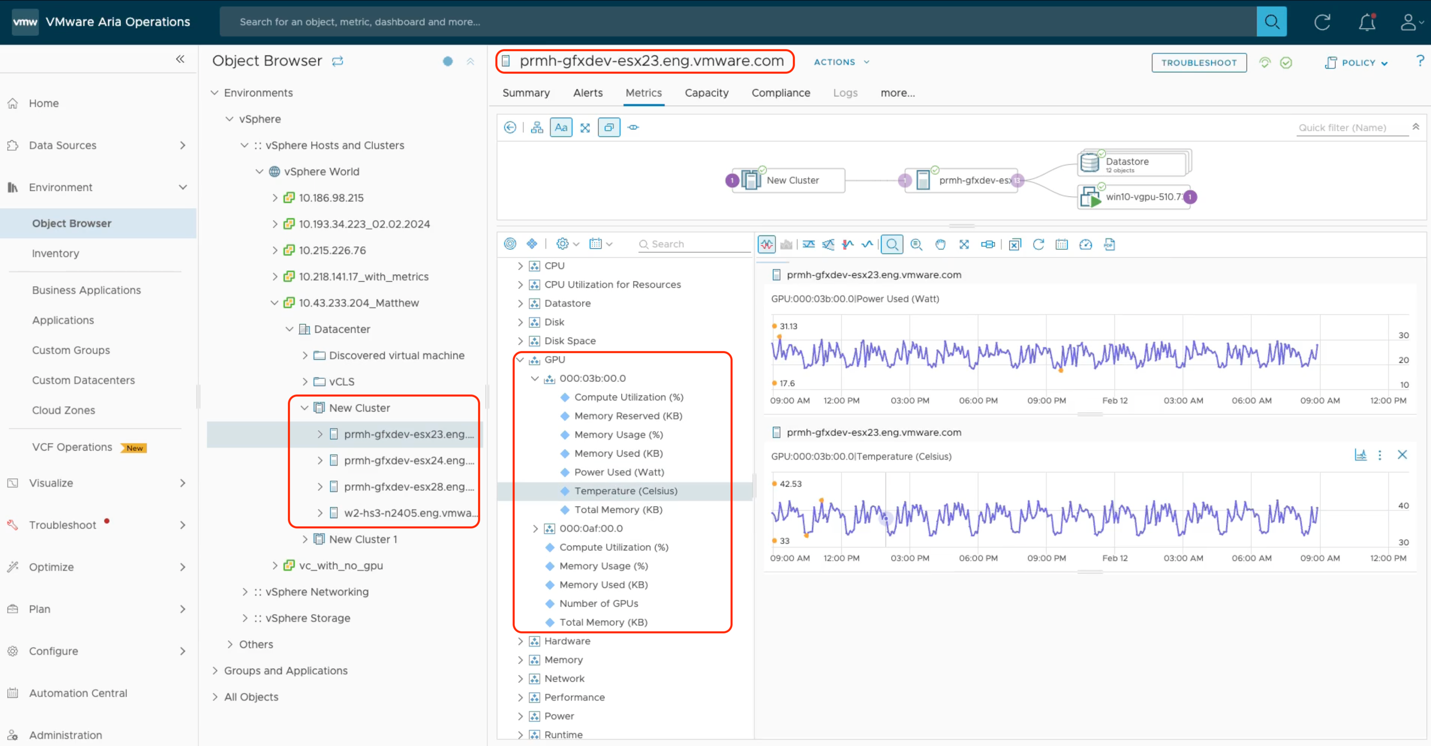Select Power Used (Watt) metric
The height and width of the screenshot is (746, 1431).
coord(619,472)
